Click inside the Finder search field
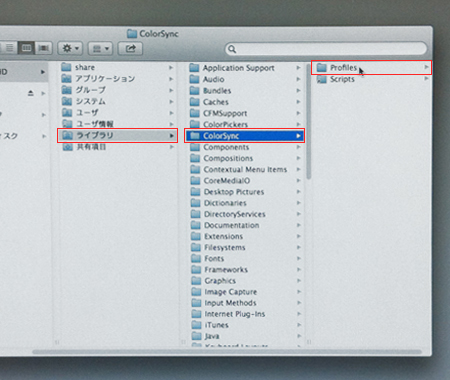The height and width of the screenshot is (380, 450). click(x=326, y=49)
